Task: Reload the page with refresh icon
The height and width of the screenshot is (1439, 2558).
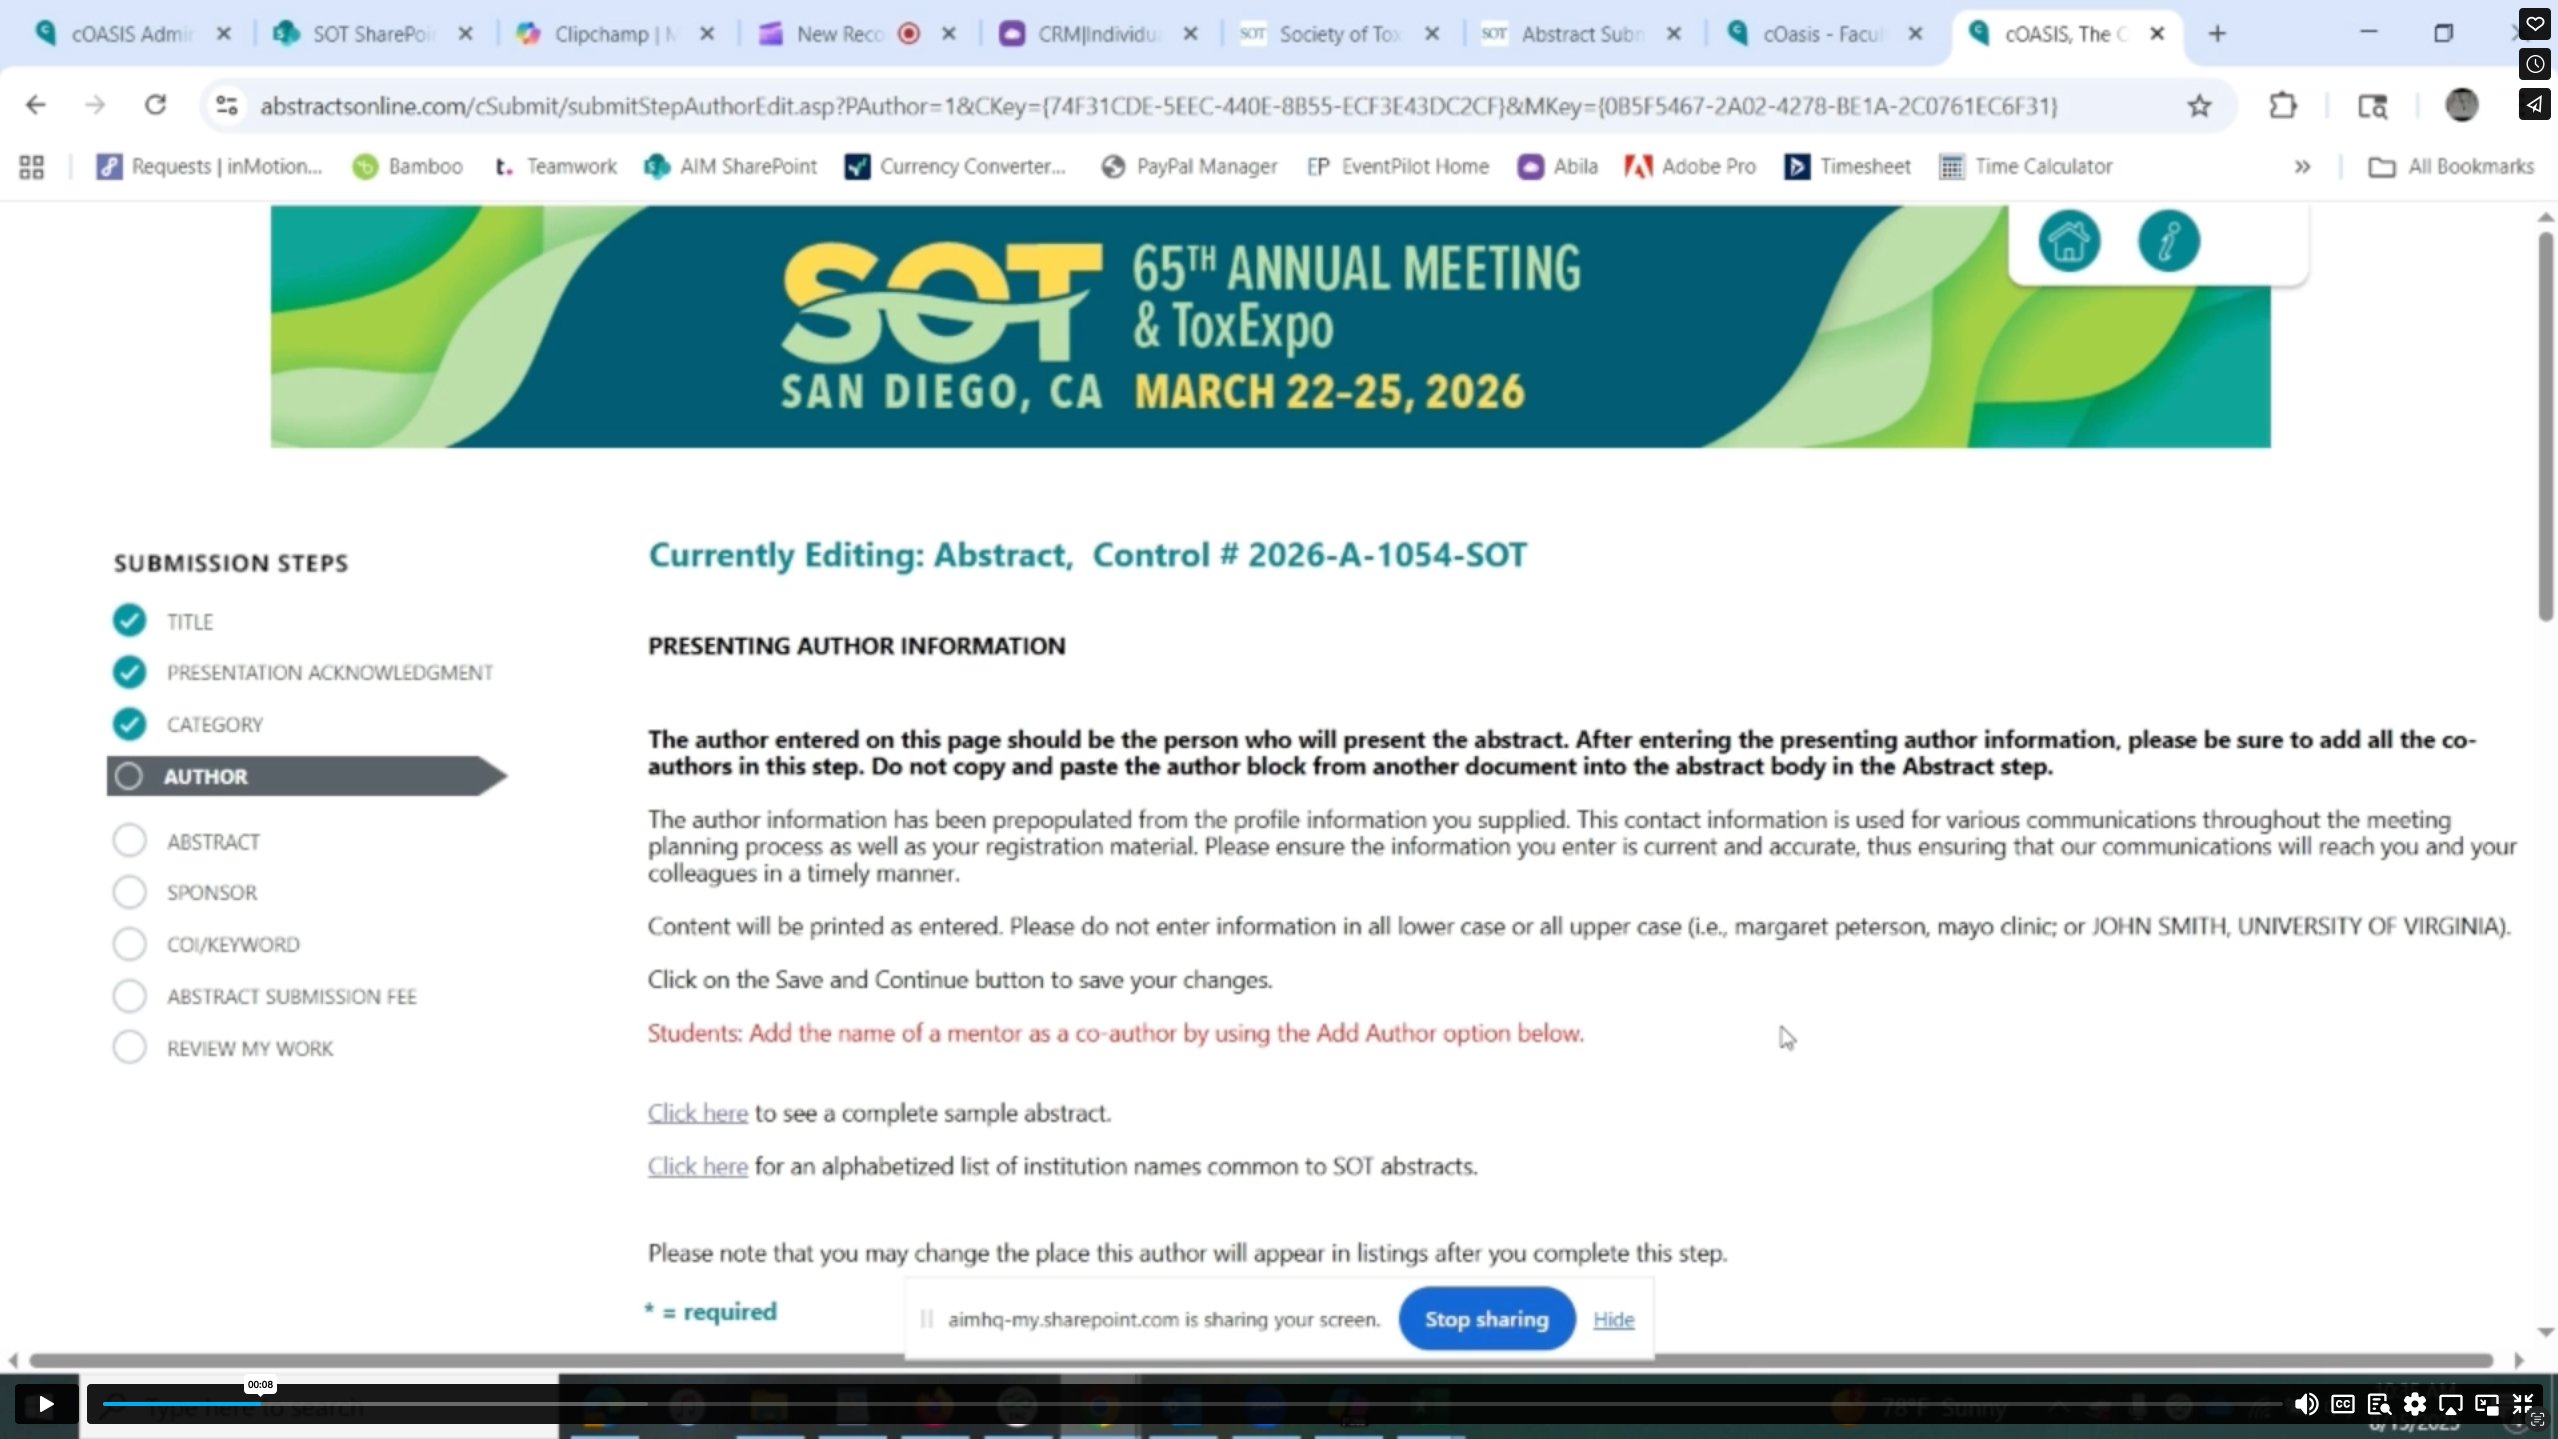Action: pos(155,105)
